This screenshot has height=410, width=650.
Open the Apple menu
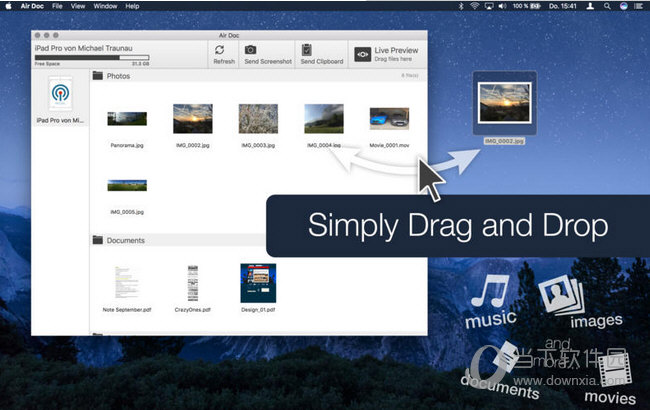pyautogui.click(x=8, y=6)
